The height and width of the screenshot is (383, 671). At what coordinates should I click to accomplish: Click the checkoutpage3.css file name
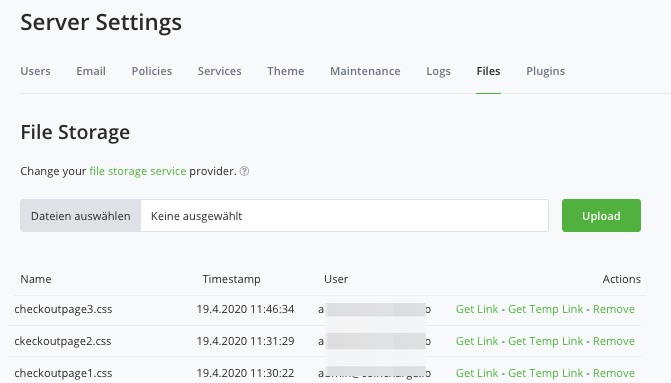(x=63, y=309)
